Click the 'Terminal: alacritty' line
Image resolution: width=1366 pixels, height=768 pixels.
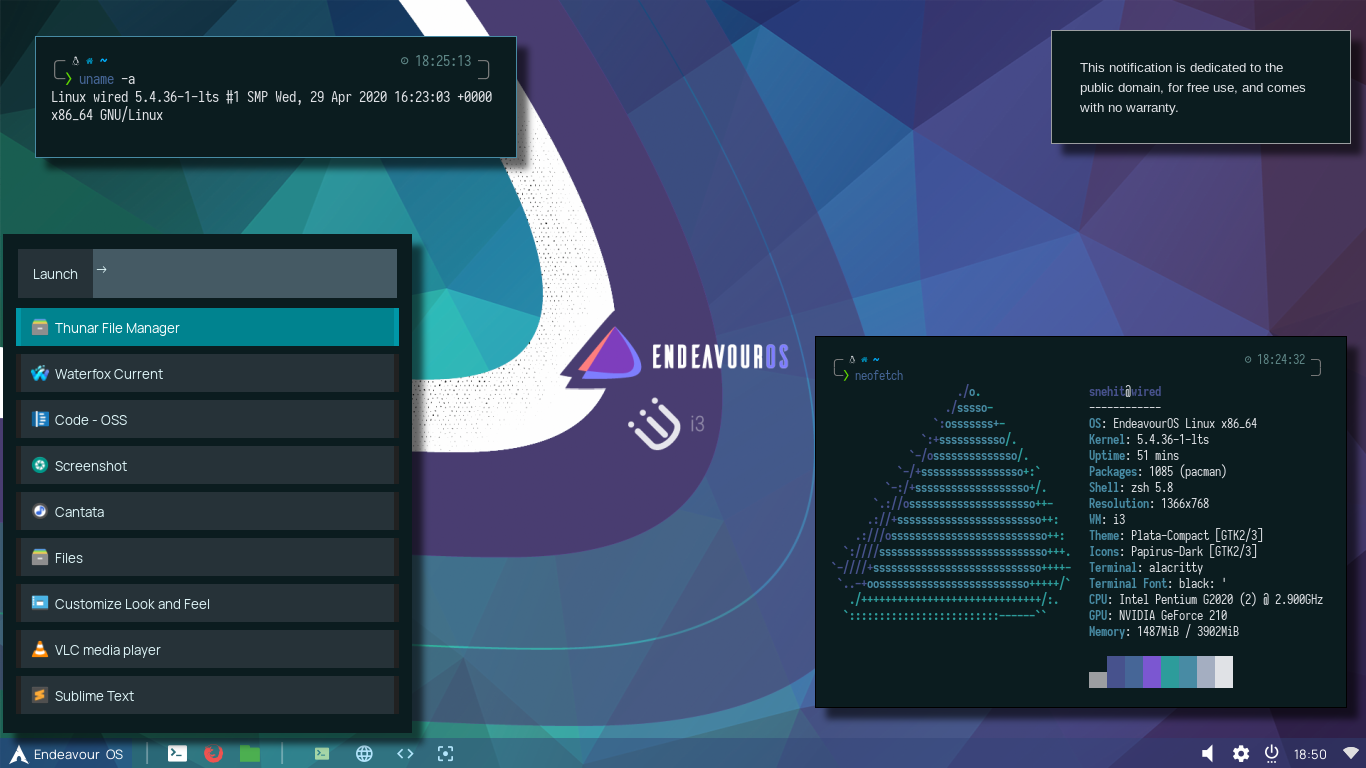pos(1146,567)
